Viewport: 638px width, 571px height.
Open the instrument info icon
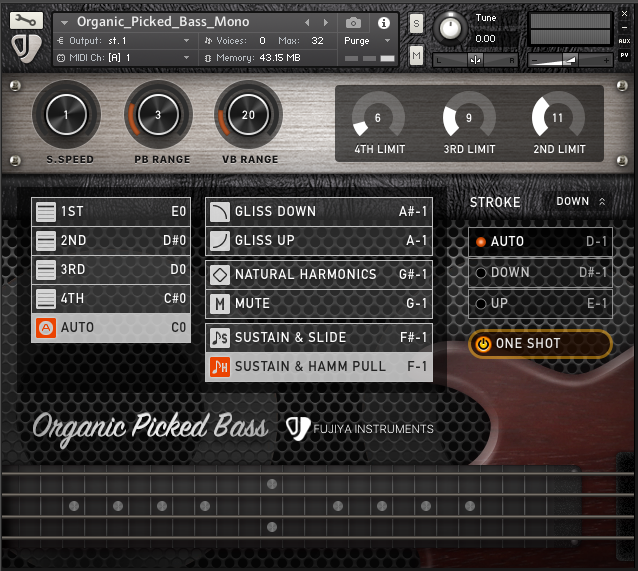tap(384, 22)
